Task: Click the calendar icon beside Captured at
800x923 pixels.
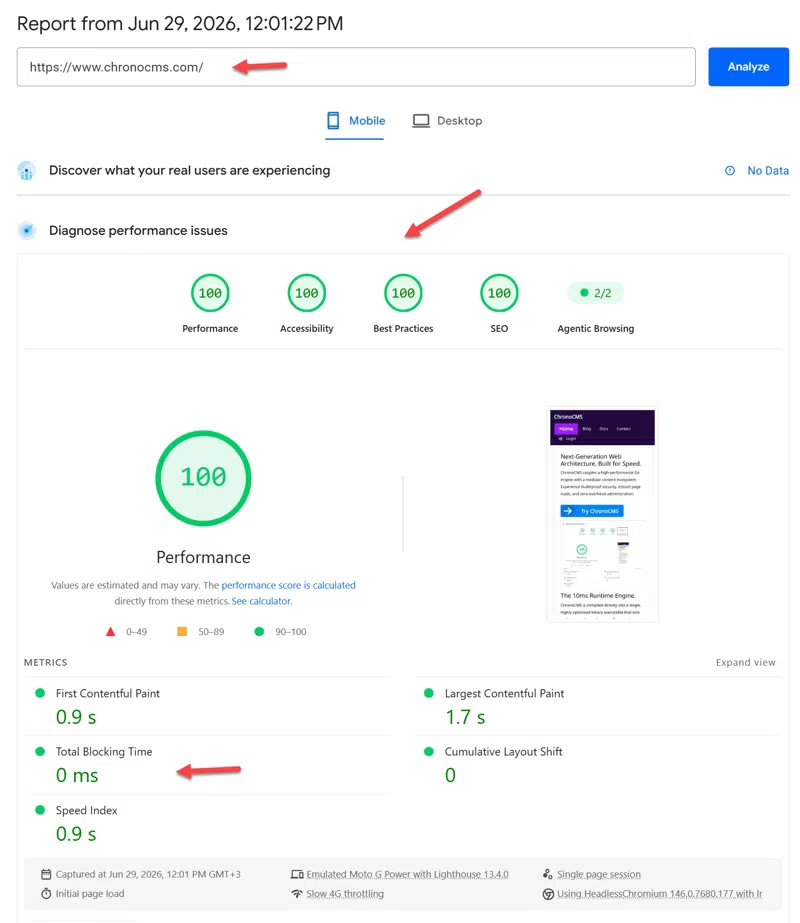Action: [46, 874]
